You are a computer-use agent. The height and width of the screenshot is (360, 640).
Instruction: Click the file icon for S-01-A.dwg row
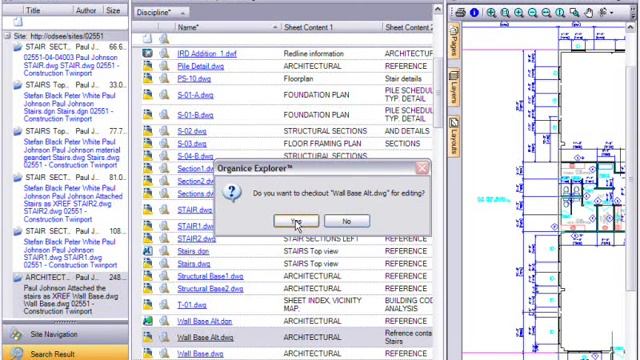[x=147, y=95]
